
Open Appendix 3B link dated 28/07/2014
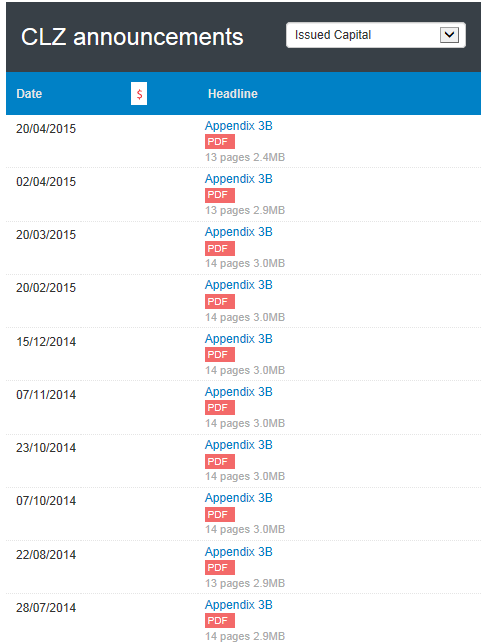(x=239, y=605)
